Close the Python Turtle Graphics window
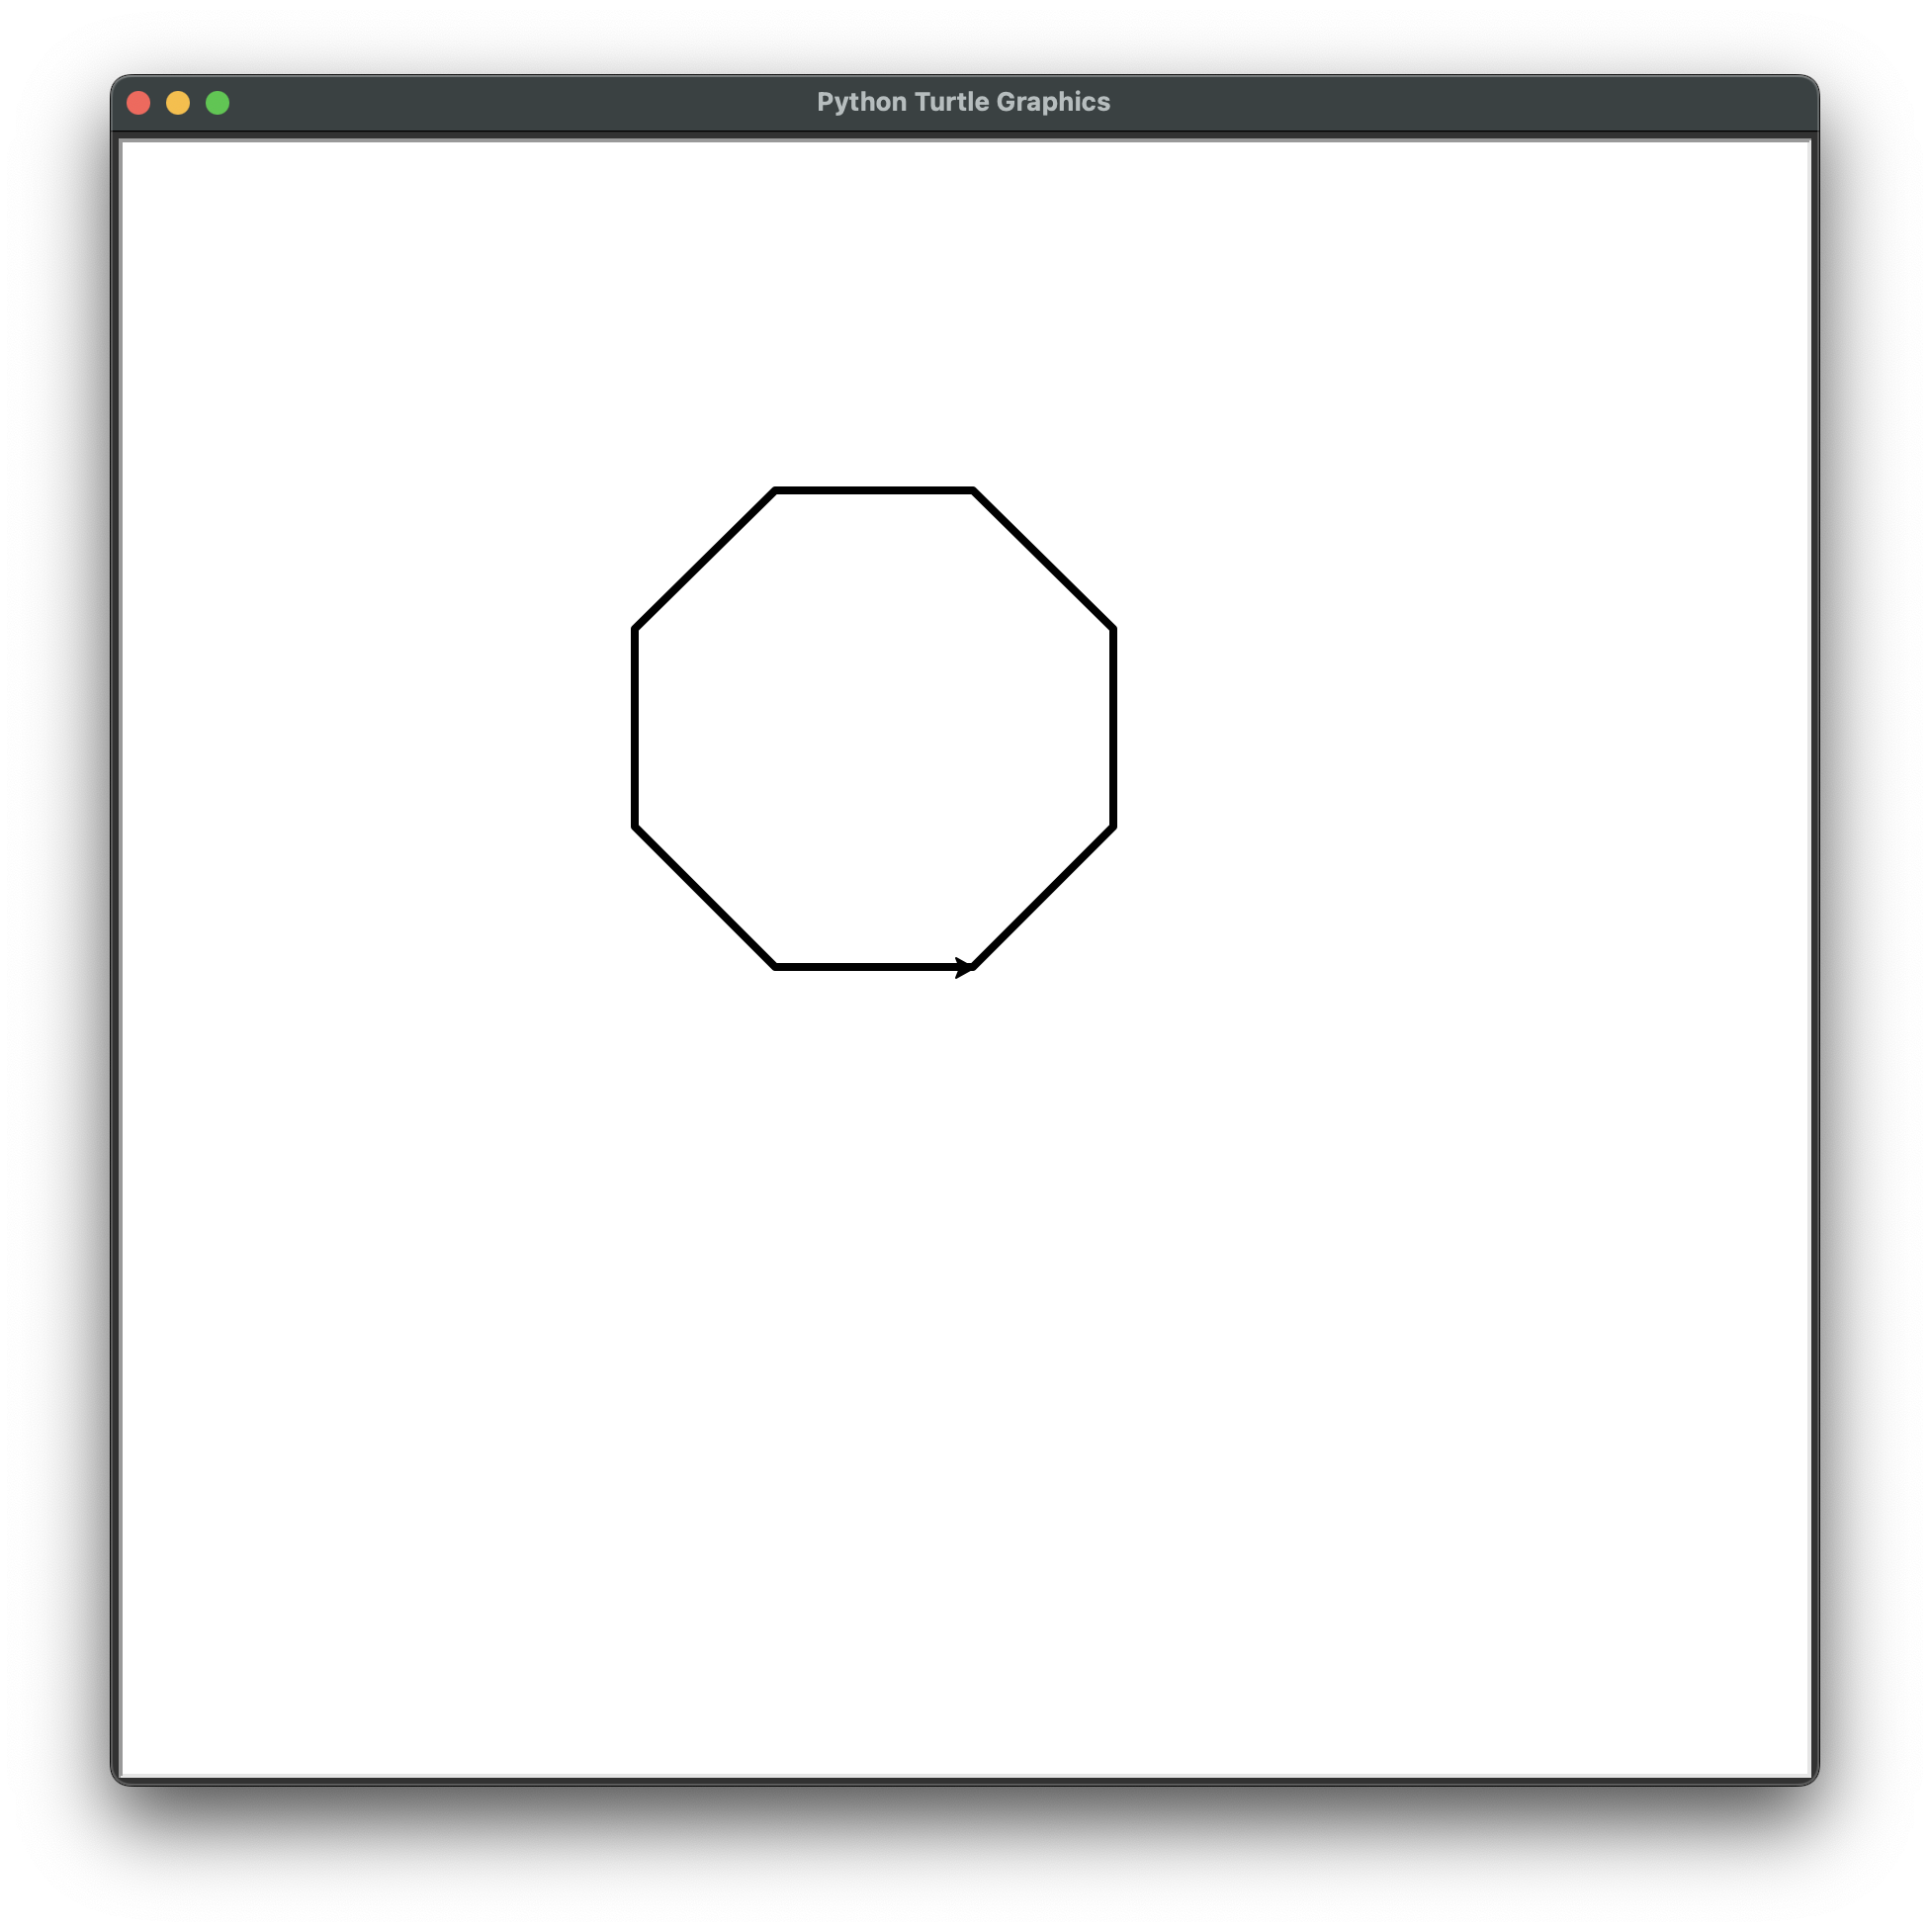The image size is (1930, 1932). (x=139, y=103)
